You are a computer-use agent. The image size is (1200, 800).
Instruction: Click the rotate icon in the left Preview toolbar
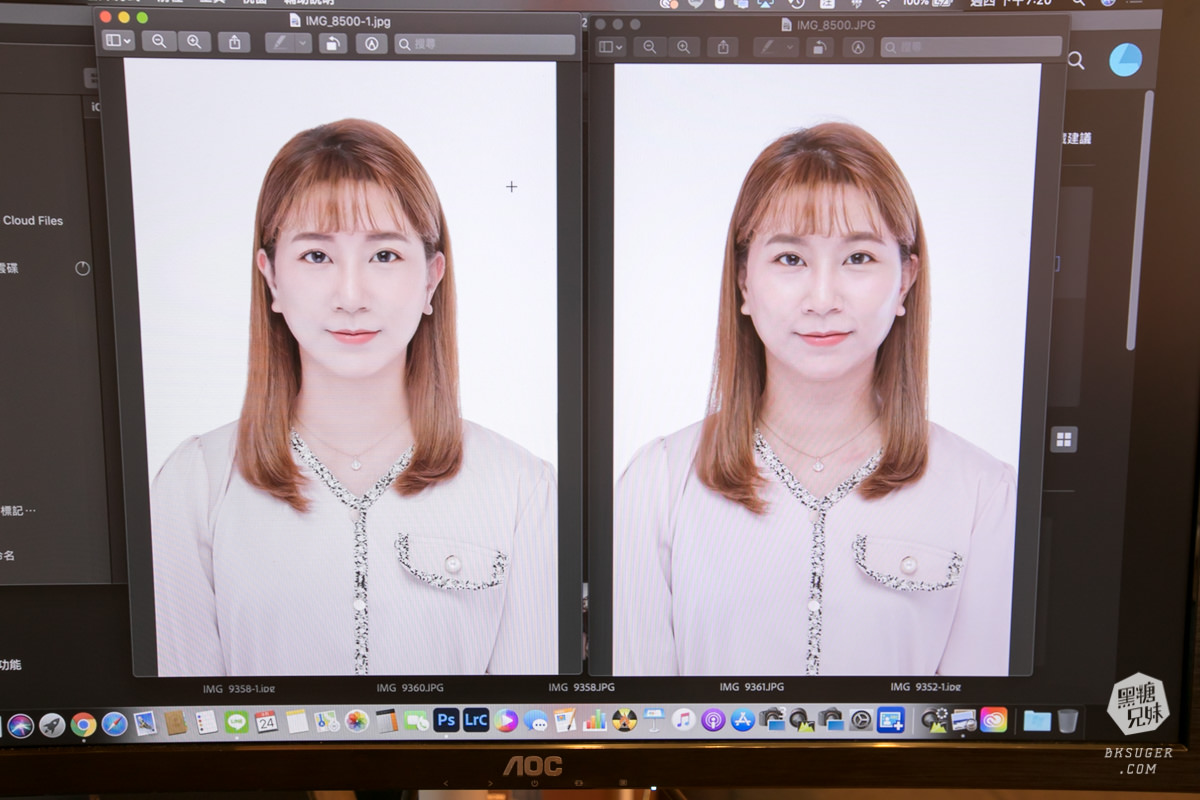click(333, 43)
